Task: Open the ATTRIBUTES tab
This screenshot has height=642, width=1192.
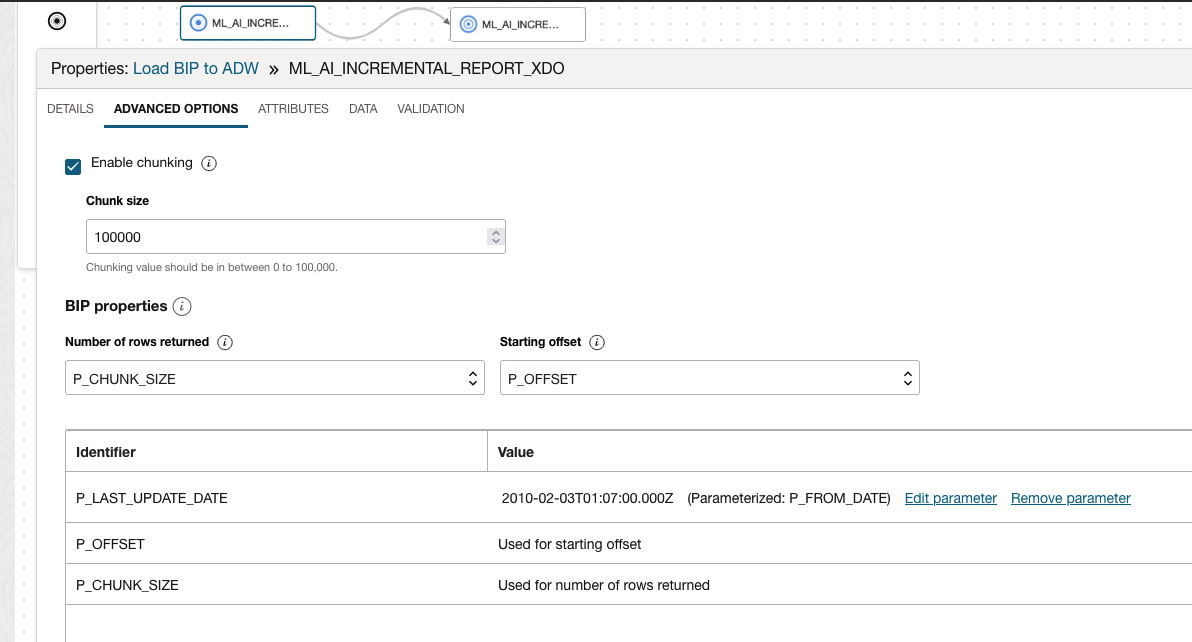Action: coord(293,108)
